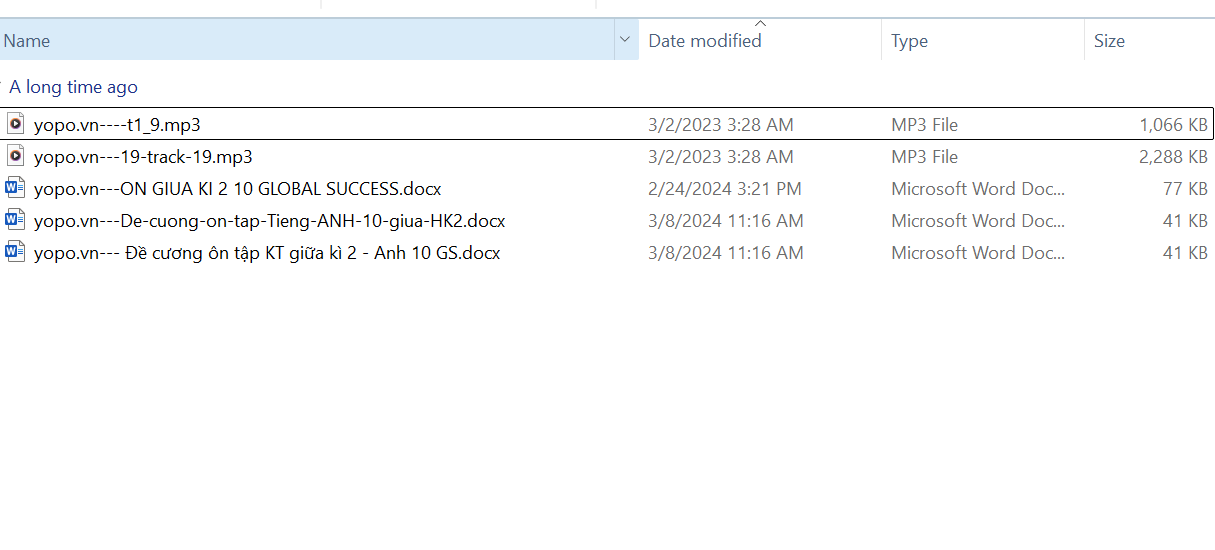The width and height of the screenshot is (1215, 550).
Task: Click the 77 KB size value
Action: 1185,189
